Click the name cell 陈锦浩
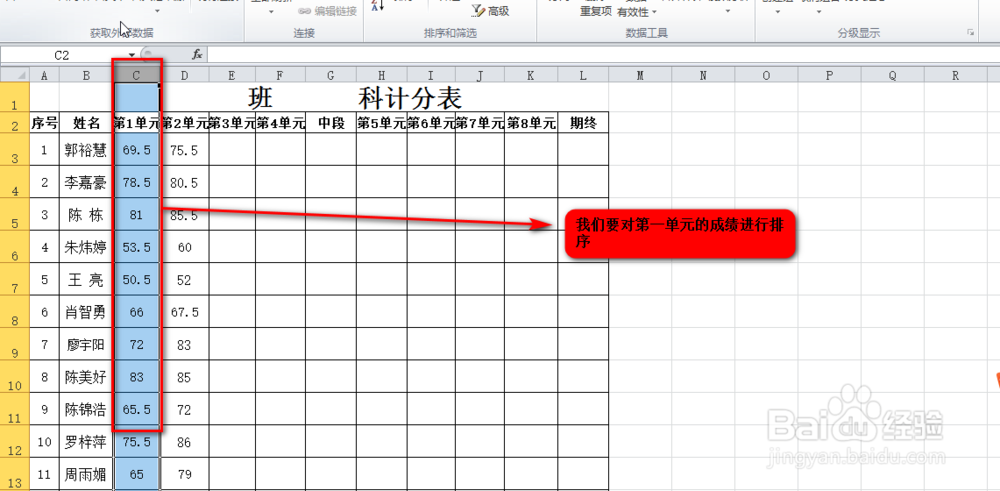 point(86,409)
